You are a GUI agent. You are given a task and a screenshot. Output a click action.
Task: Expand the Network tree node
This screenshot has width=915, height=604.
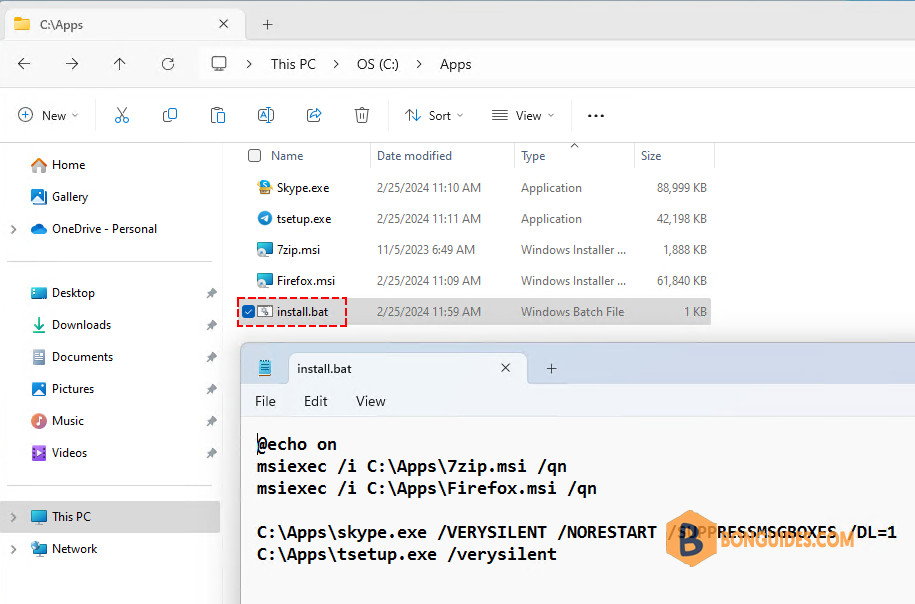(x=13, y=549)
